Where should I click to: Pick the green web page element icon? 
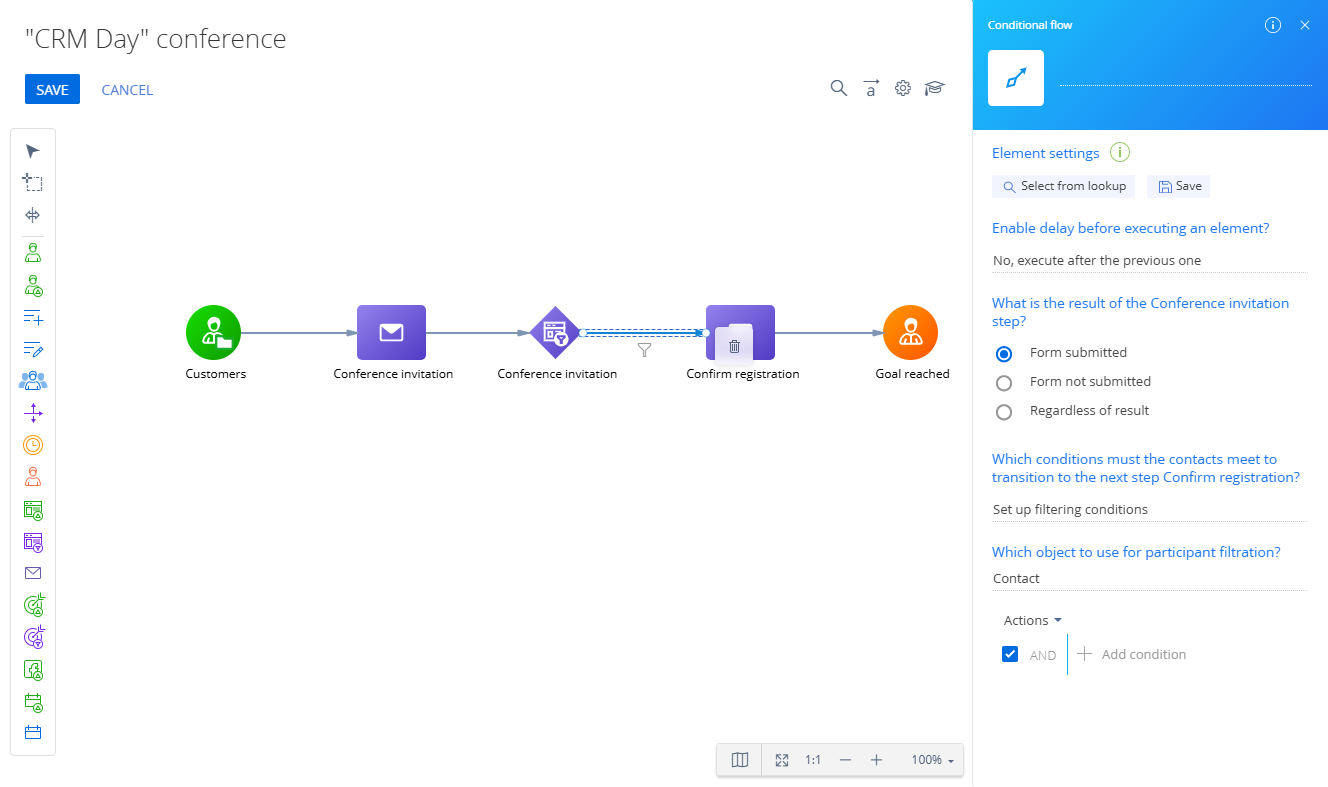[x=33, y=510]
